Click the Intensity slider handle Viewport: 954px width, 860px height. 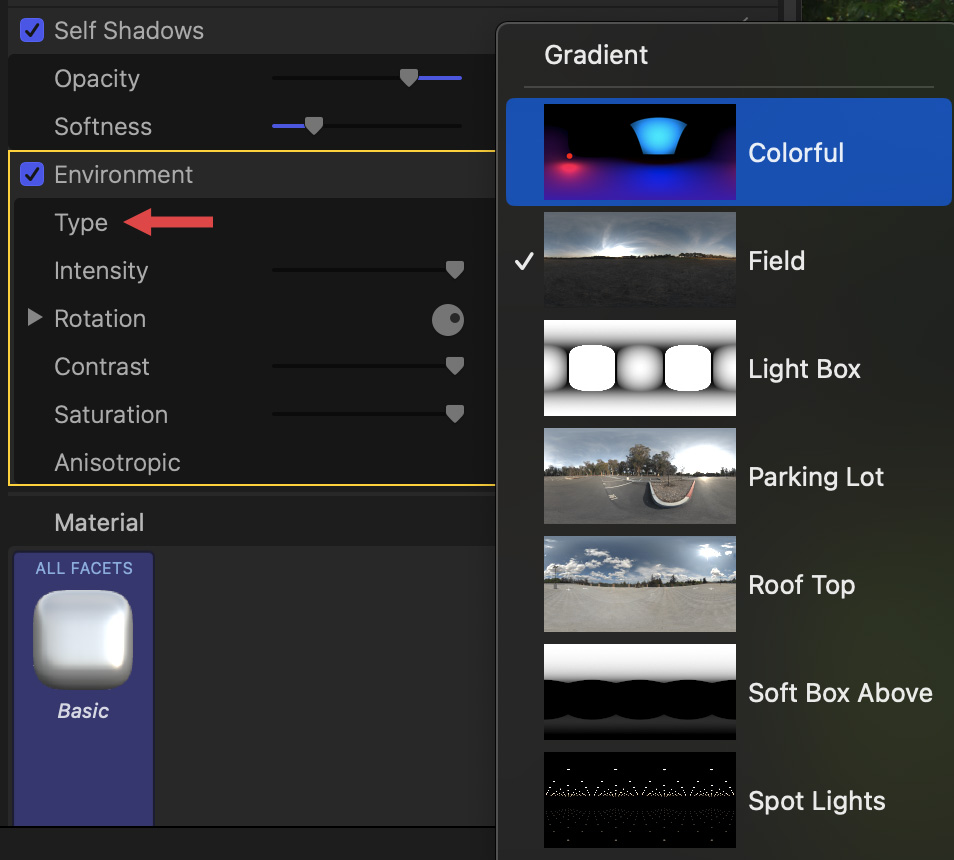(454, 270)
